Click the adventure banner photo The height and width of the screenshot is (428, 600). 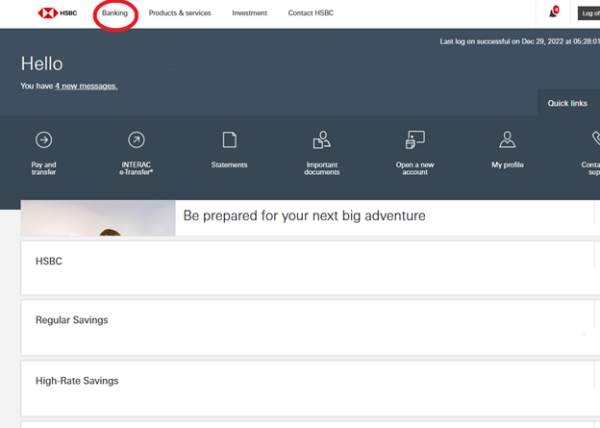[98, 218]
